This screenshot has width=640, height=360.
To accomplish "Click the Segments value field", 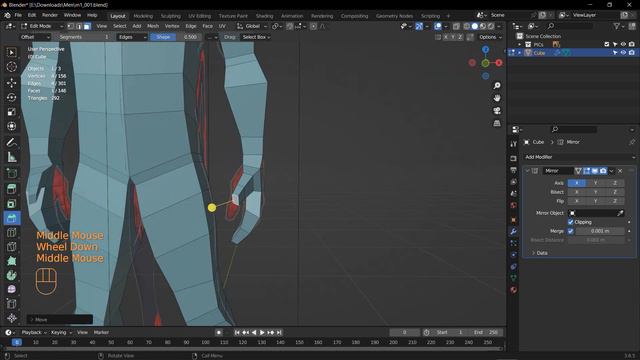I will click(x=84, y=37).
